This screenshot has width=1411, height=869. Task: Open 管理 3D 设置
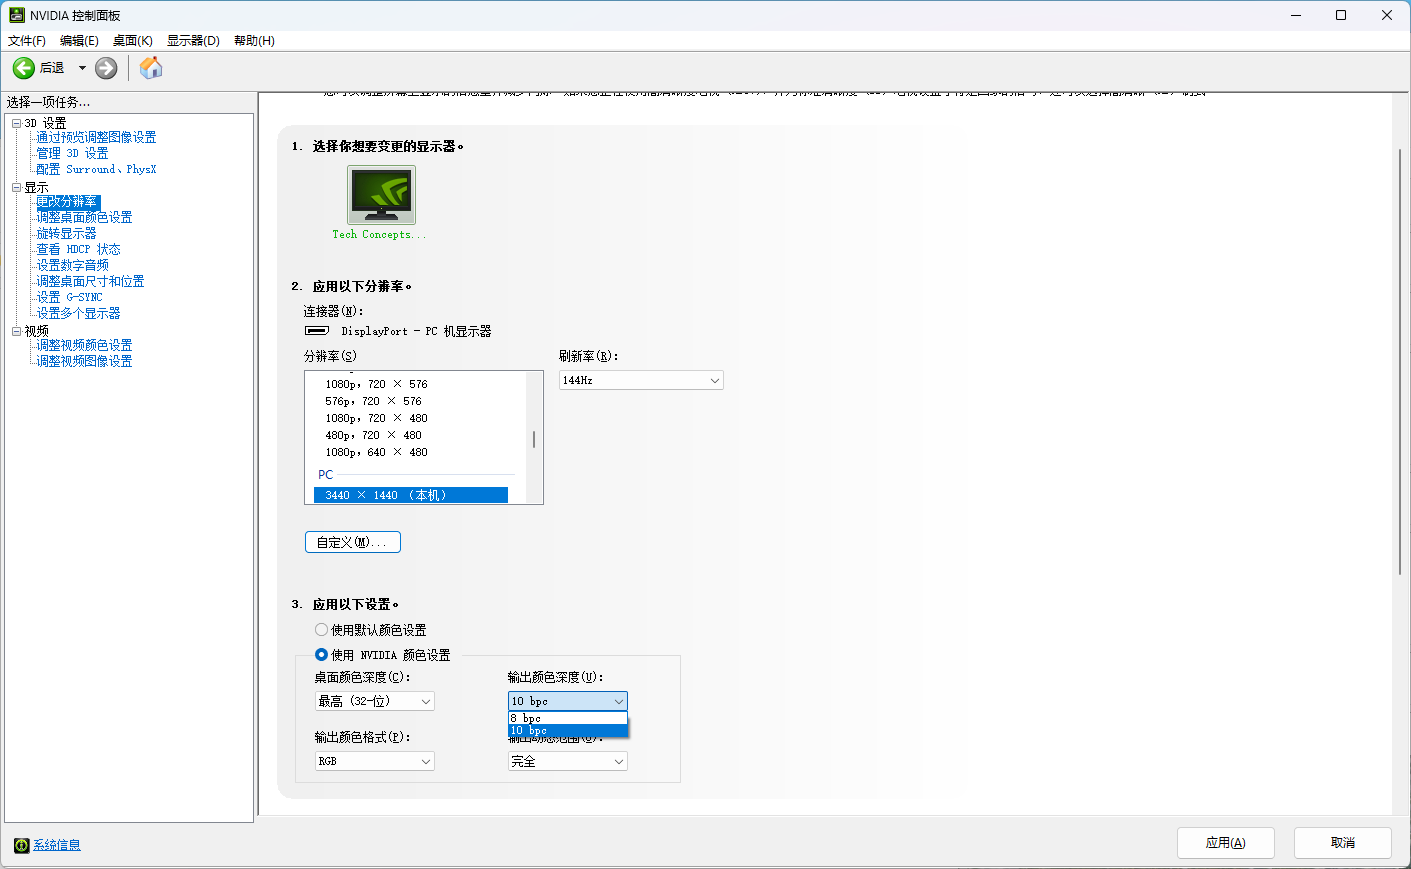tap(72, 154)
